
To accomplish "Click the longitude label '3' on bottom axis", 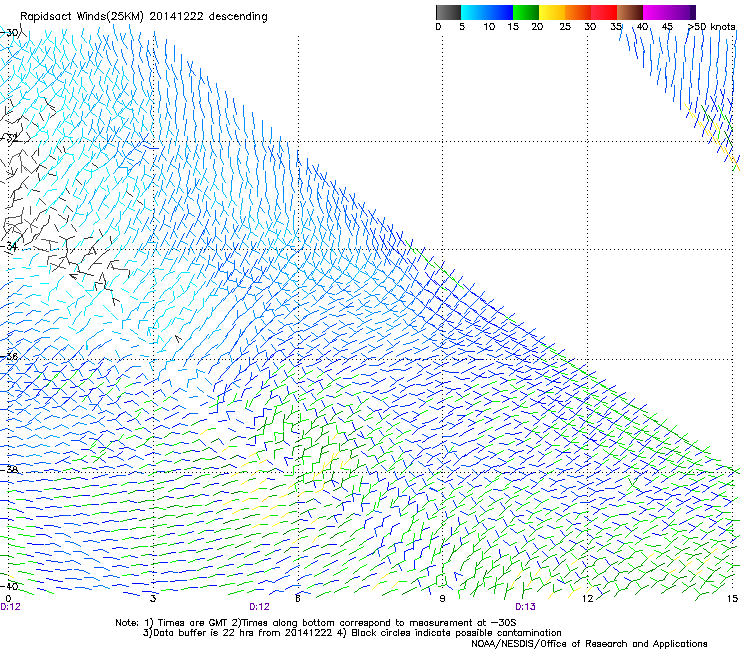I will point(153,599).
